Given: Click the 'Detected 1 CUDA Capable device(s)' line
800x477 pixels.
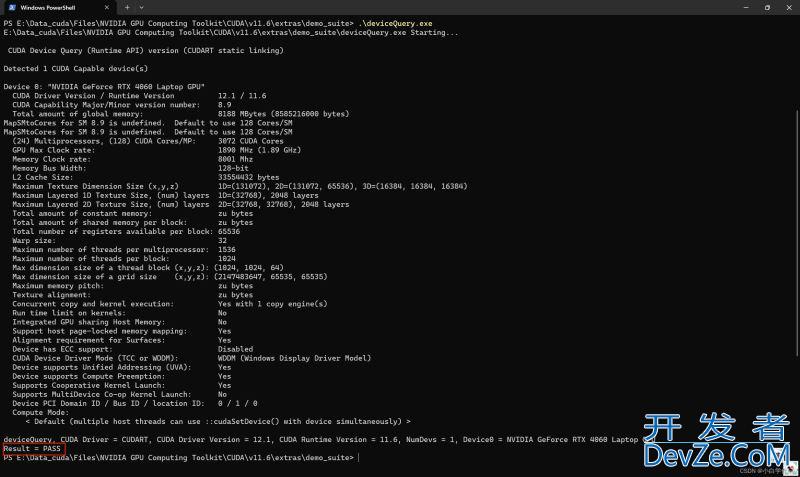Looking at the screenshot, I should (x=76, y=68).
